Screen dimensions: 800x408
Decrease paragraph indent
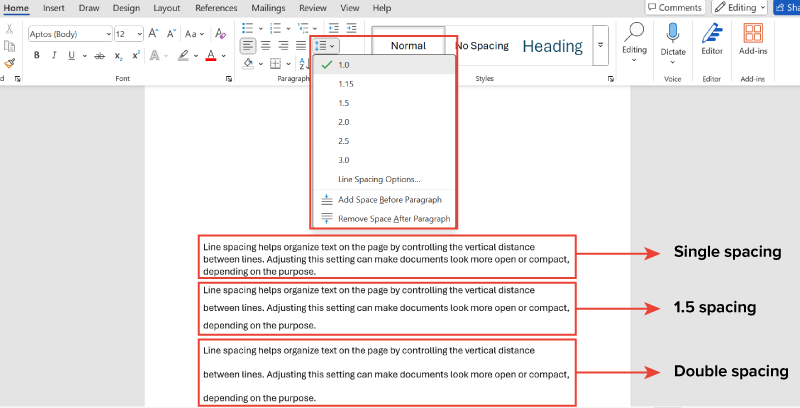[x=334, y=28]
